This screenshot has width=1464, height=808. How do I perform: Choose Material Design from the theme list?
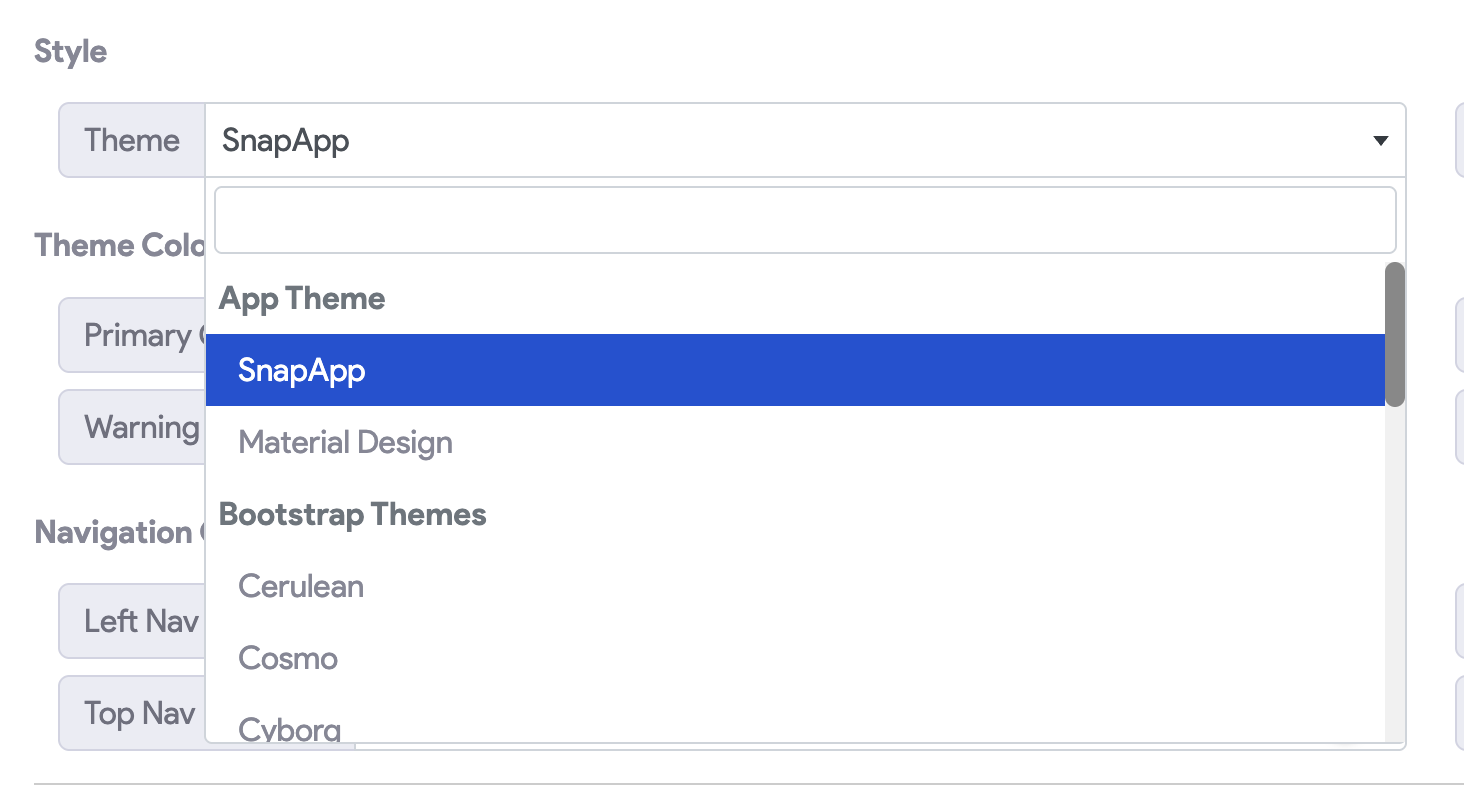[x=345, y=442]
